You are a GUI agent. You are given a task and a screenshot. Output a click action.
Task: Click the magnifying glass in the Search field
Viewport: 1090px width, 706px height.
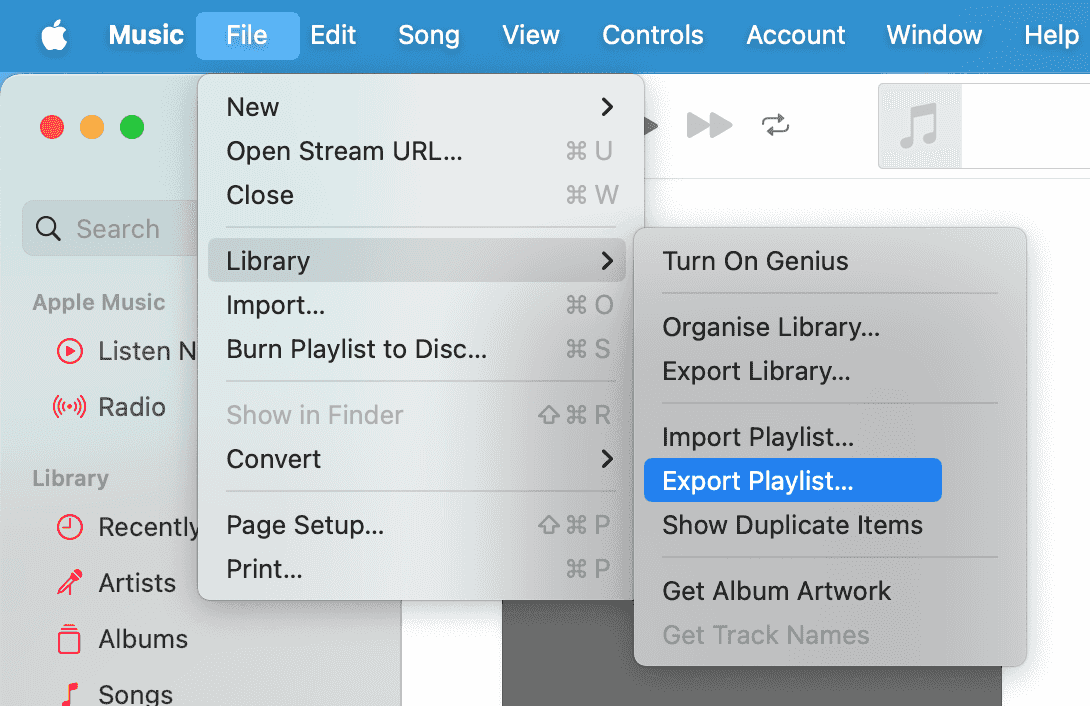(48, 228)
